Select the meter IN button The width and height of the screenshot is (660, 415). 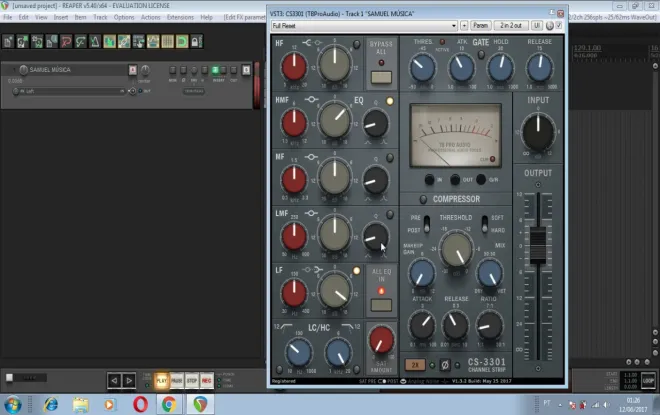[x=429, y=180]
